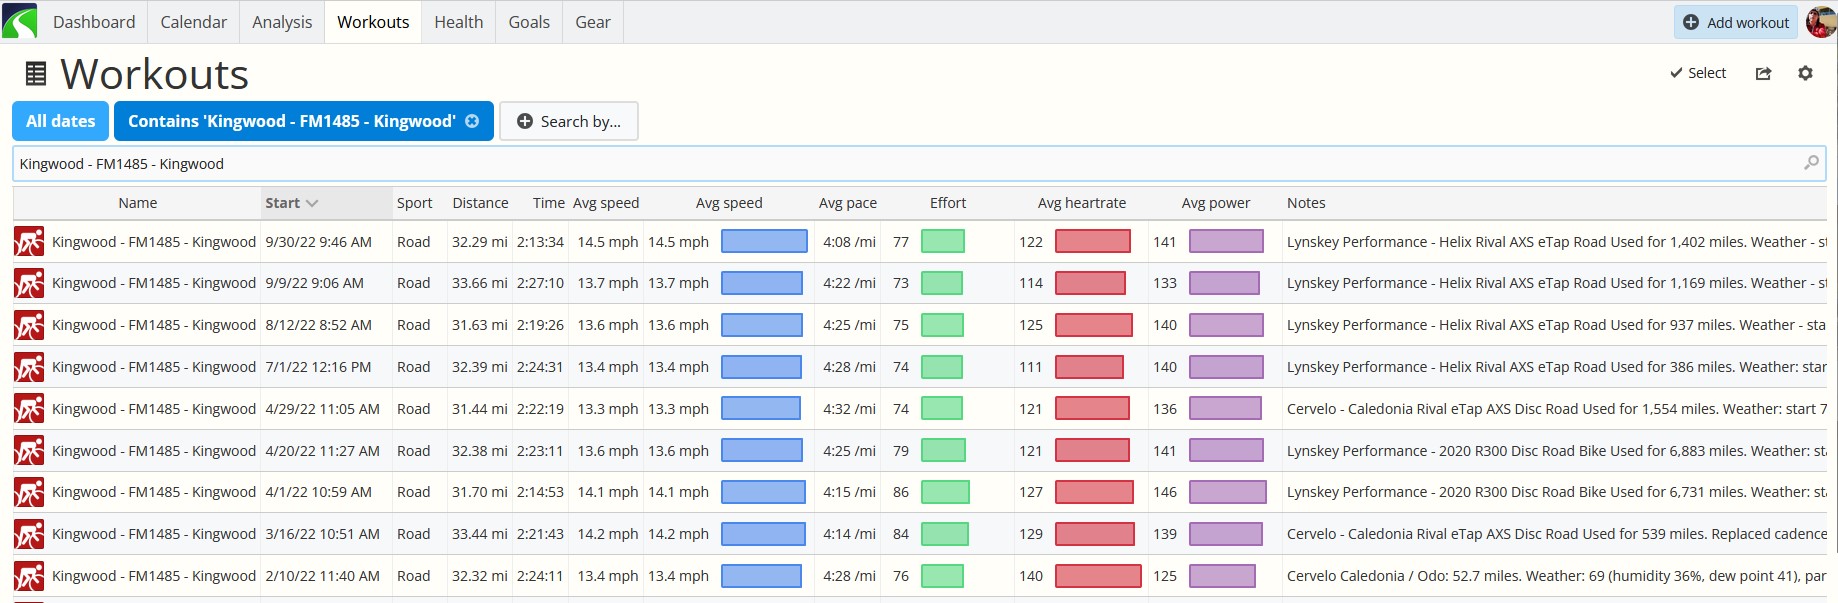The image size is (1838, 603).
Task: Open the 'Search by...' filter dropdown
Action: pos(569,121)
